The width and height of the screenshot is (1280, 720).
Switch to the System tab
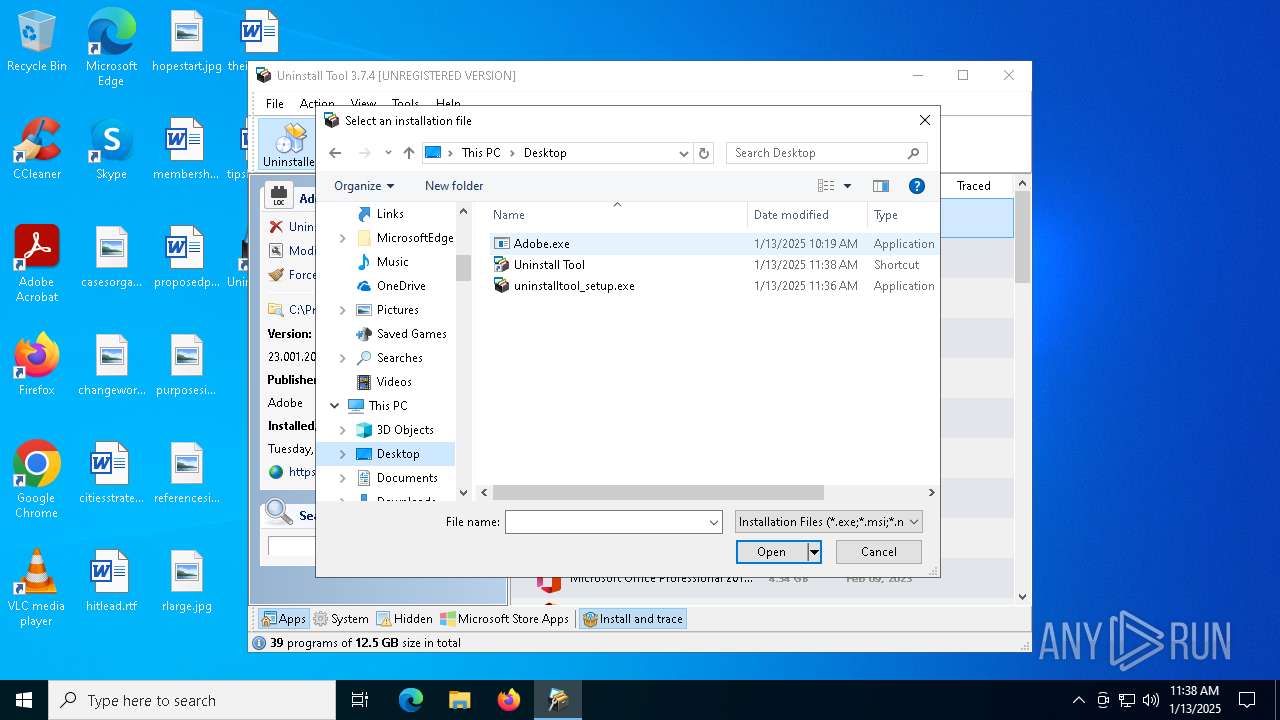click(x=341, y=619)
